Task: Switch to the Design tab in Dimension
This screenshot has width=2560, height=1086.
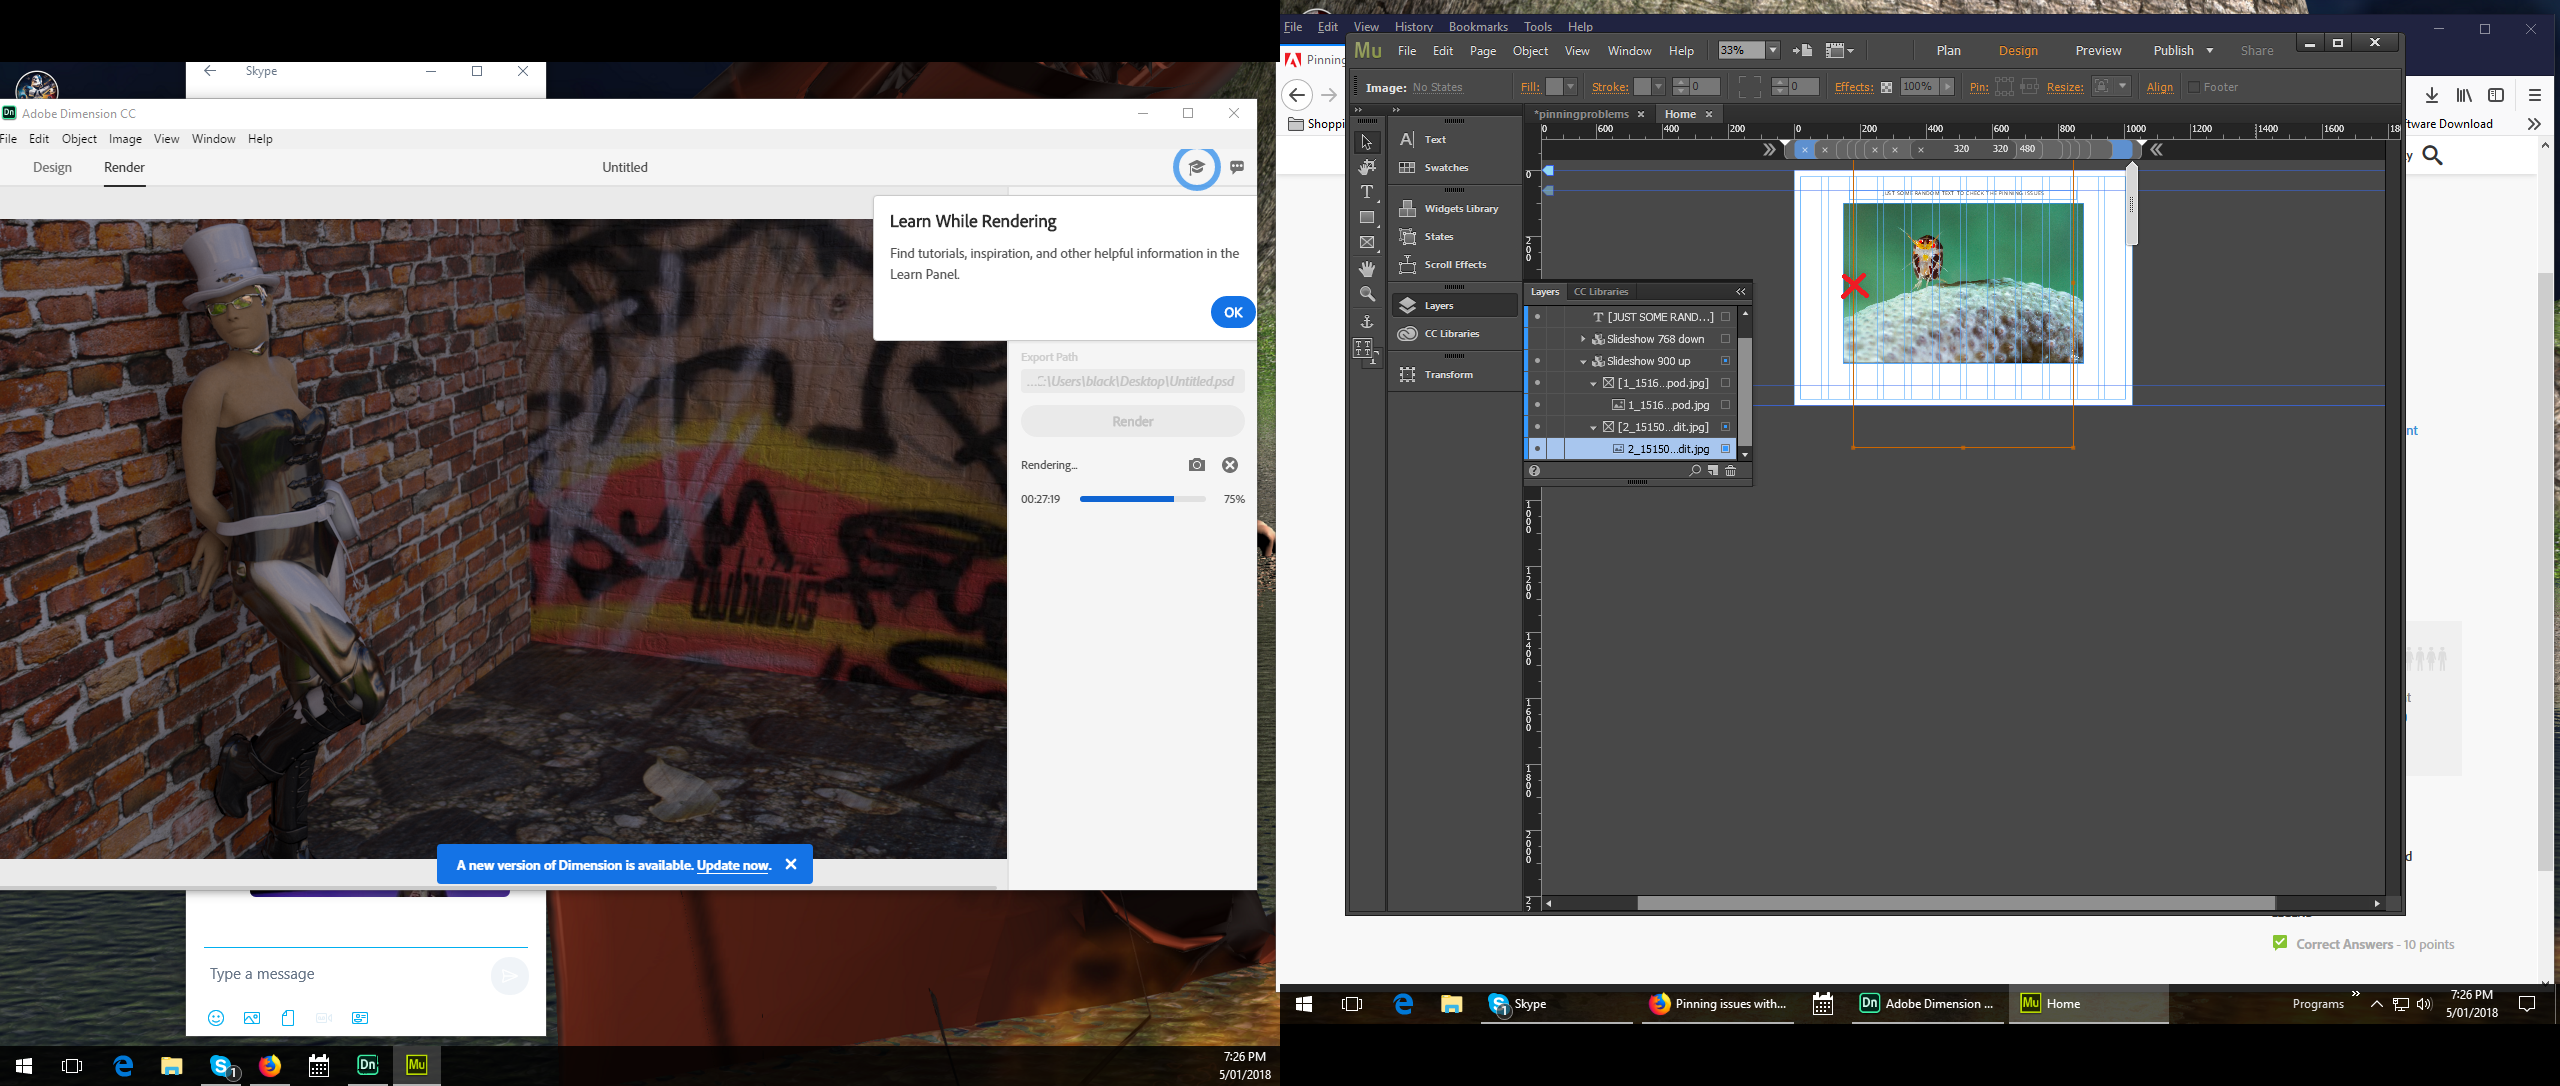Action: (52, 167)
